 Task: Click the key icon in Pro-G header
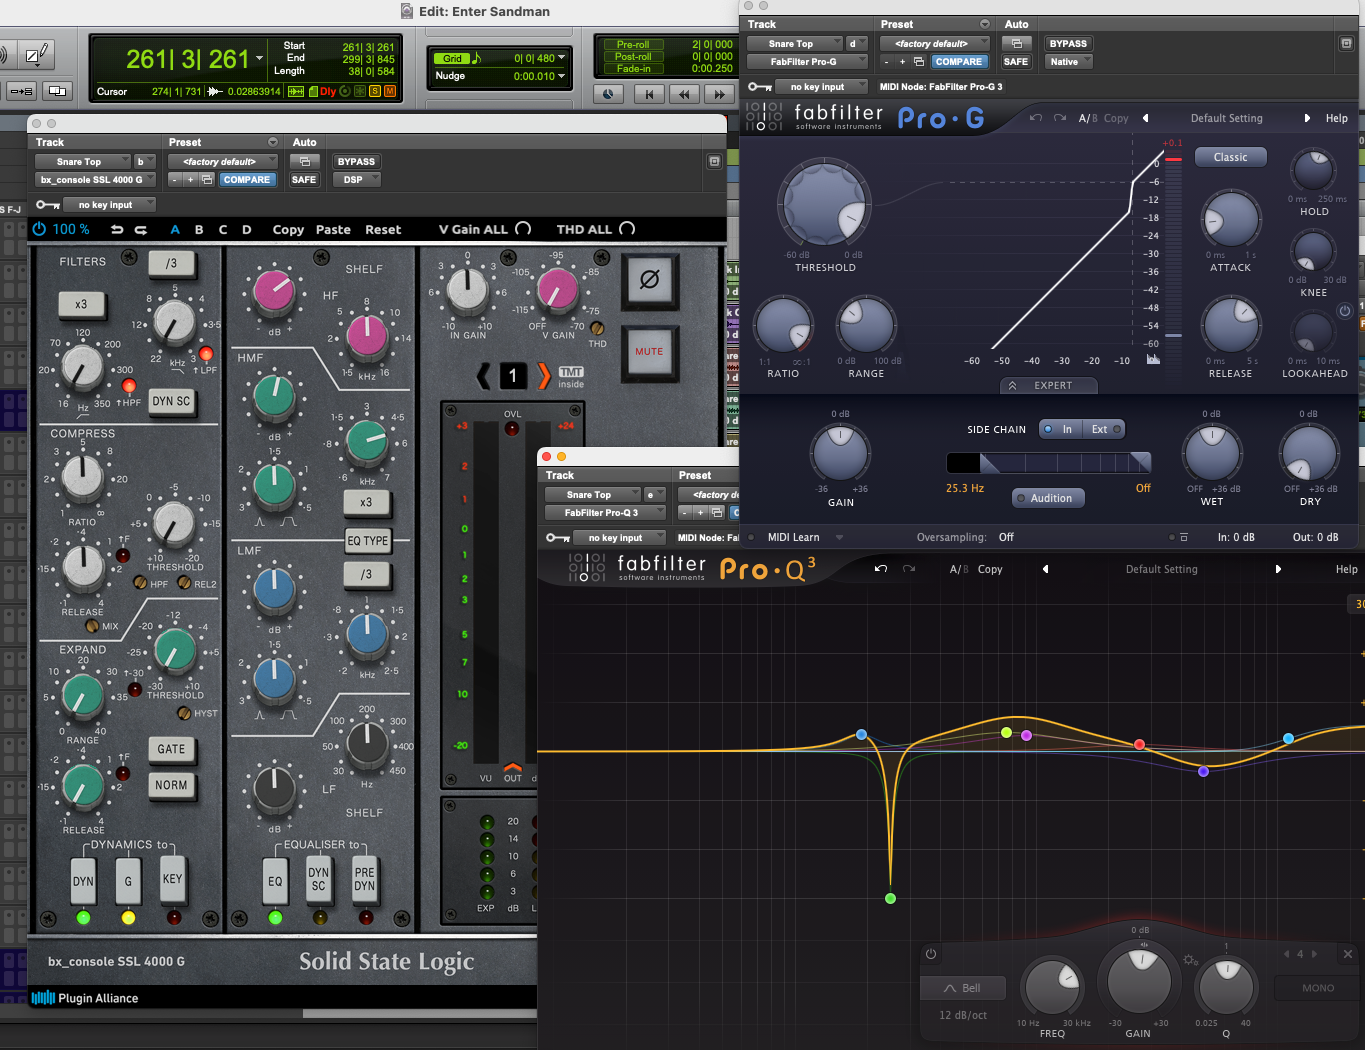pyautogui.click(x=759, y=87)
